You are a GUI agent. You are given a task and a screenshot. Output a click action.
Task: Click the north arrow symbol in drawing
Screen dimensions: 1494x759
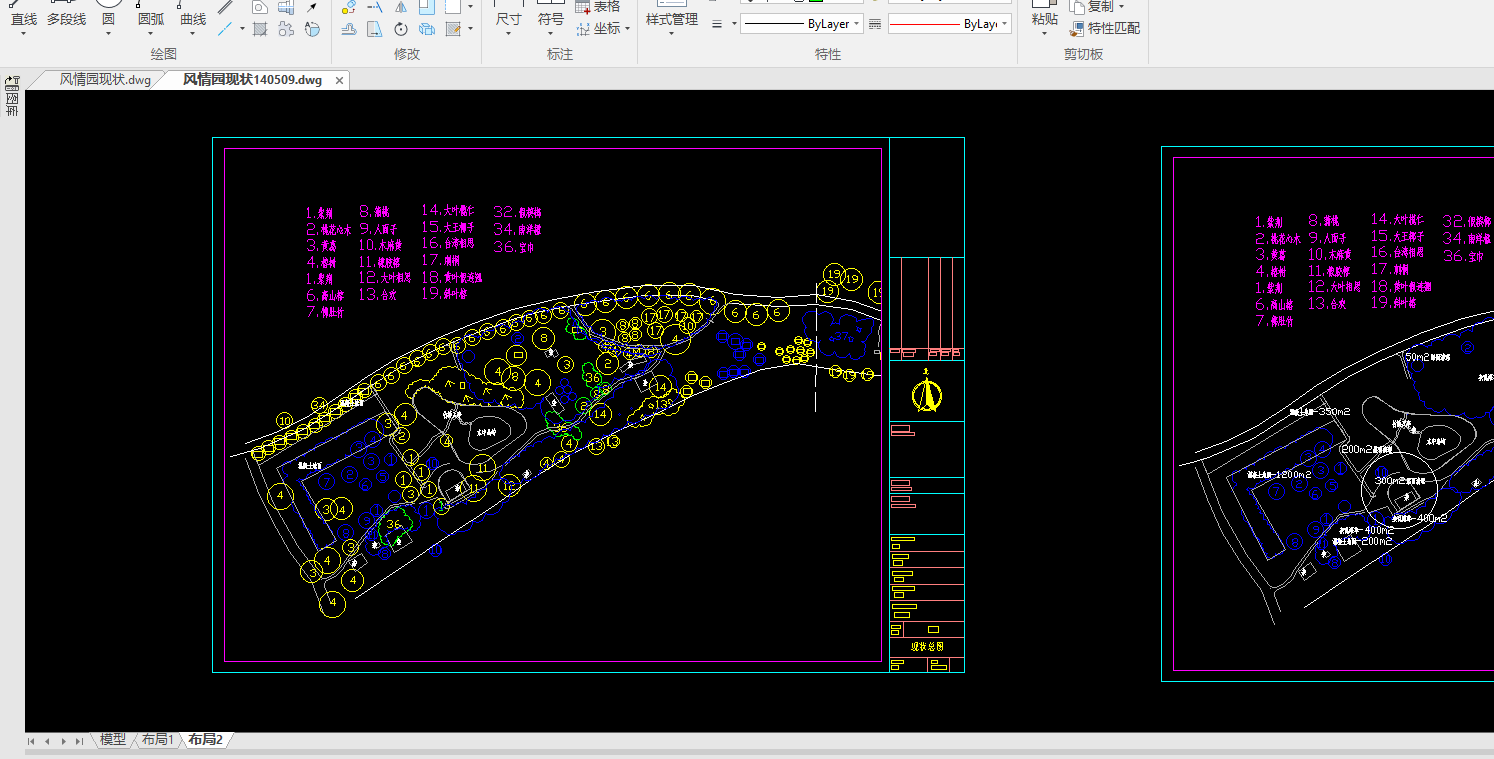pos(927,393)
